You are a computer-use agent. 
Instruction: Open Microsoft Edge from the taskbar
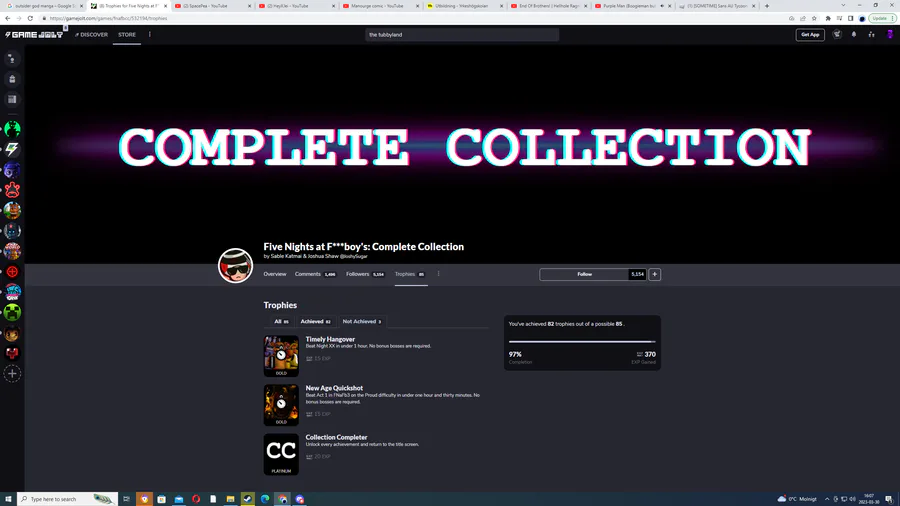click(265, 499)
